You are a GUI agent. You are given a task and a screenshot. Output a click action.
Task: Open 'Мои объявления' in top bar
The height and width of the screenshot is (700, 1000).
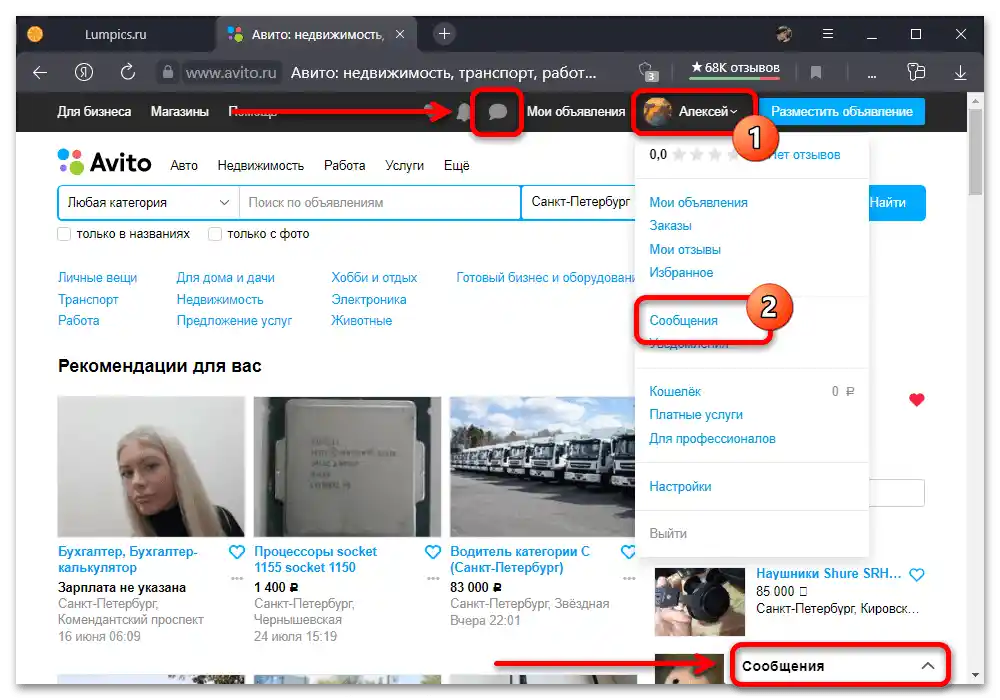[x=576, y=112]
